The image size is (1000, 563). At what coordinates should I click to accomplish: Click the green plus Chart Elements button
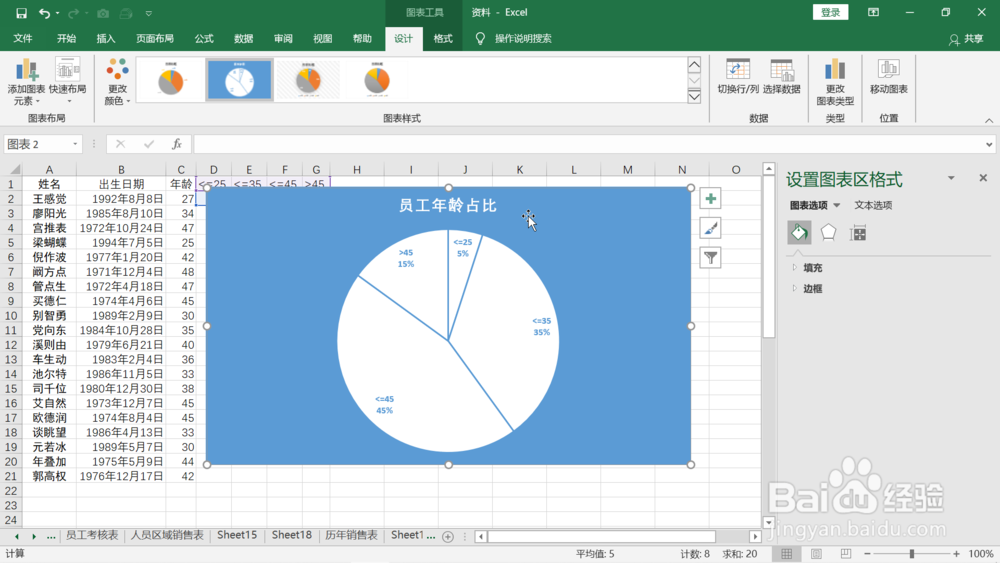[710, 199]
